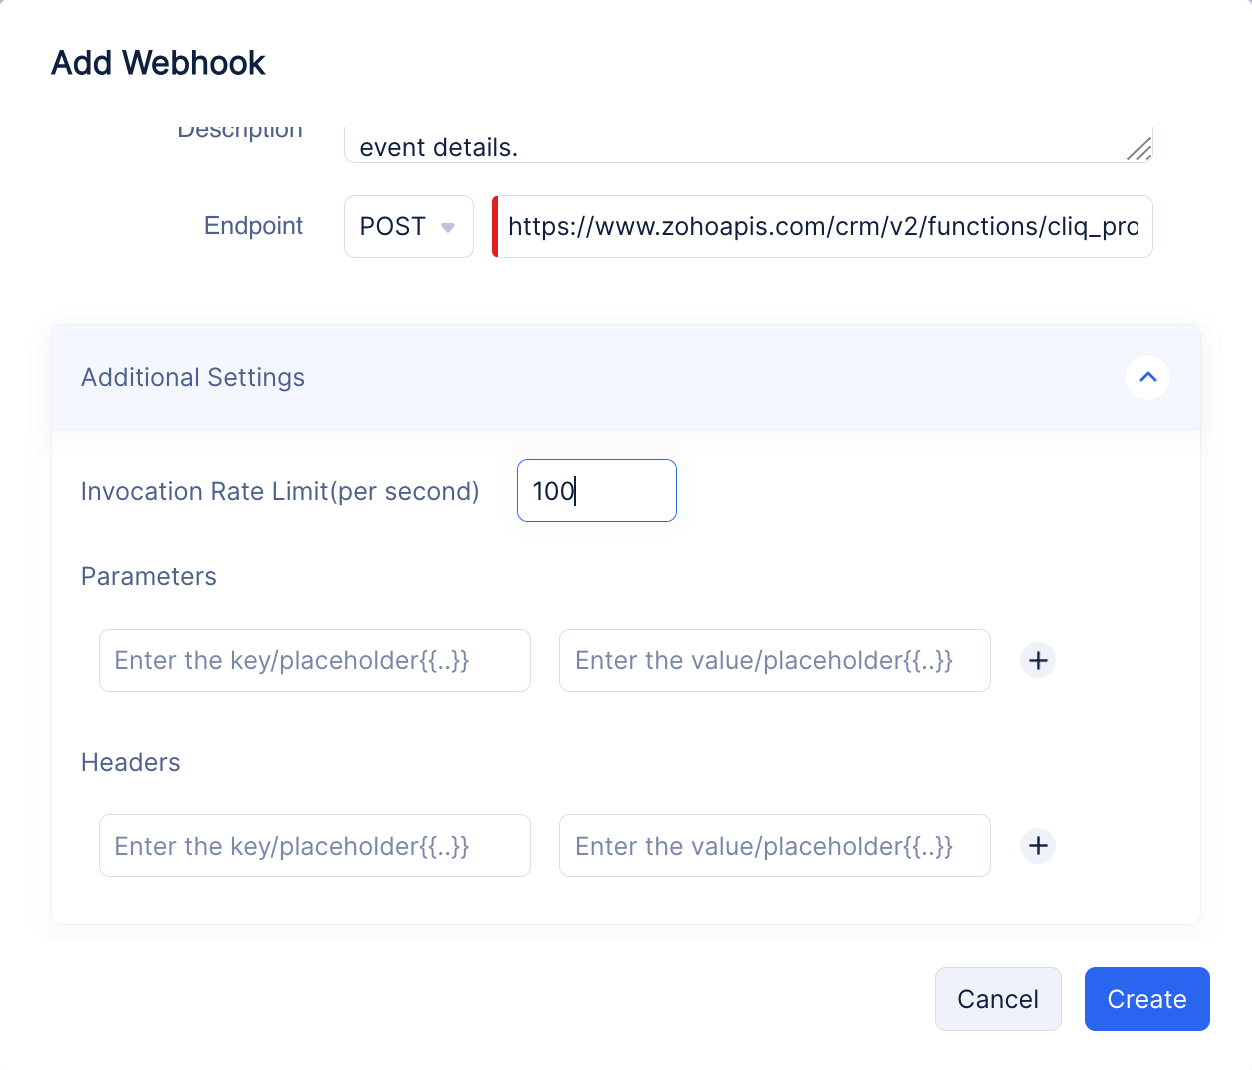Image resolution: width=1252 pixels, height=1070 pixels.
Task: Focus the Parameters key field
Action: [314, 661]
